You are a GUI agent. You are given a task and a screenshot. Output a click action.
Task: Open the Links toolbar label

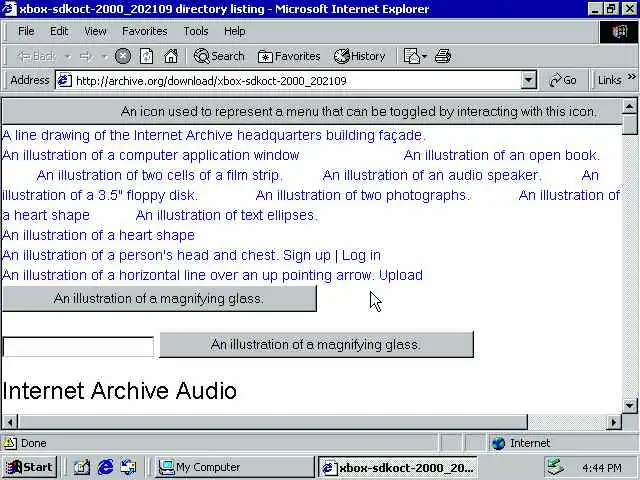609,80
